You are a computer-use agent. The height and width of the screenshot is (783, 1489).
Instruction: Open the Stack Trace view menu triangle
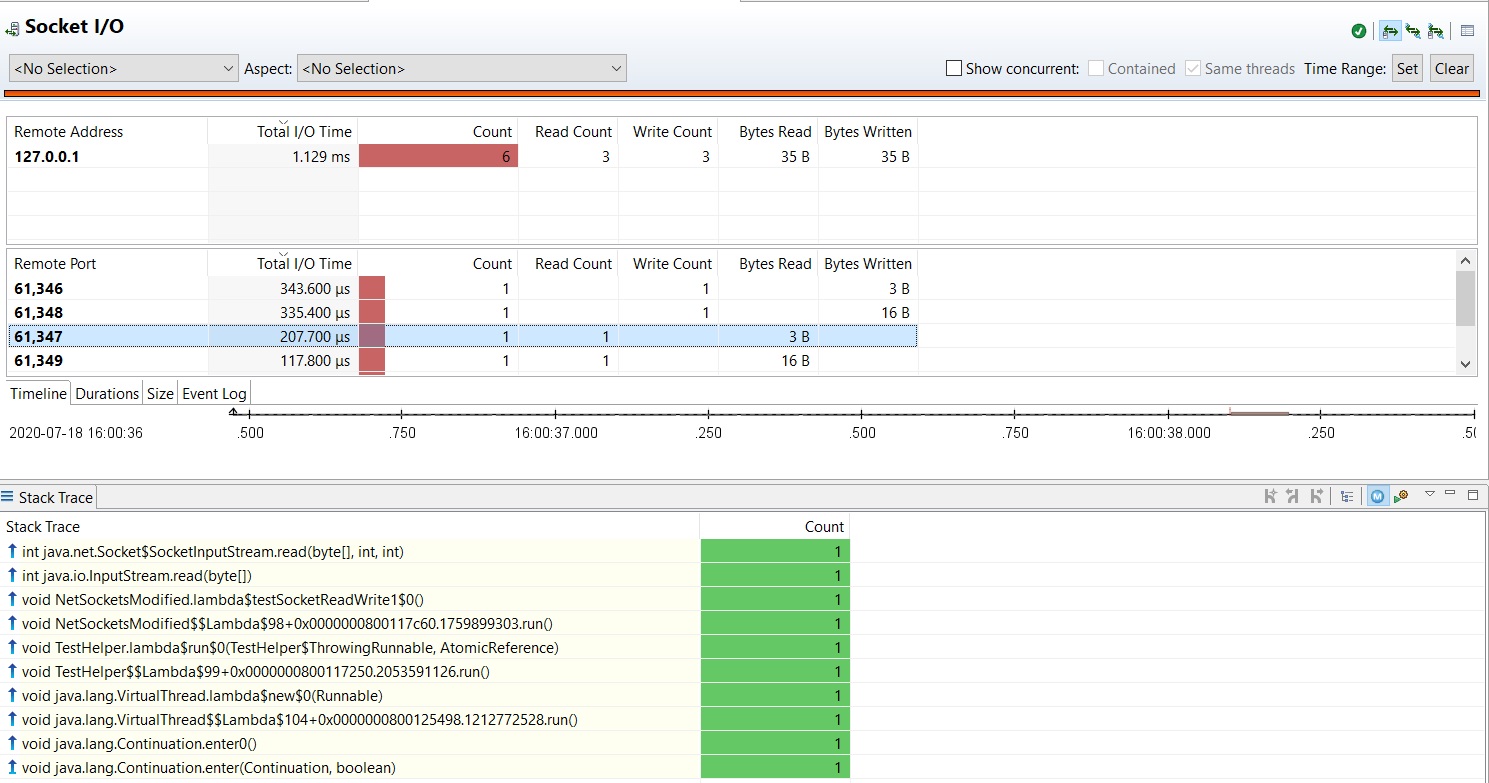pos(1429,494)
